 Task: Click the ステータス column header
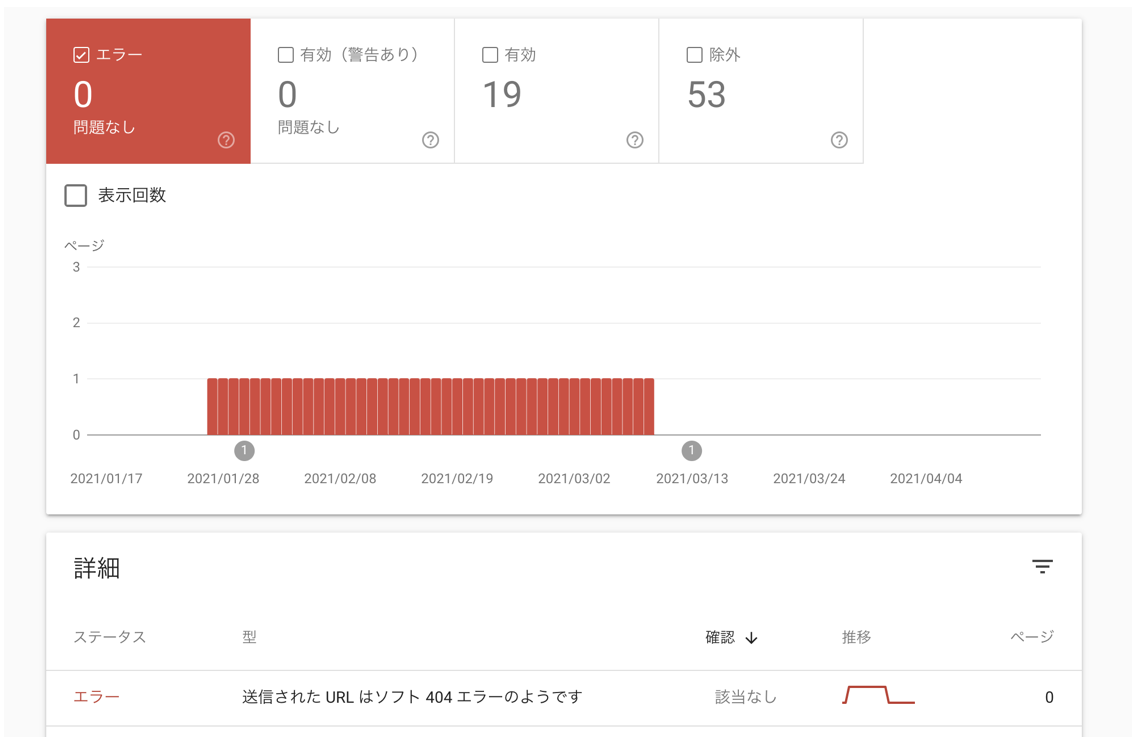[110, 638]
